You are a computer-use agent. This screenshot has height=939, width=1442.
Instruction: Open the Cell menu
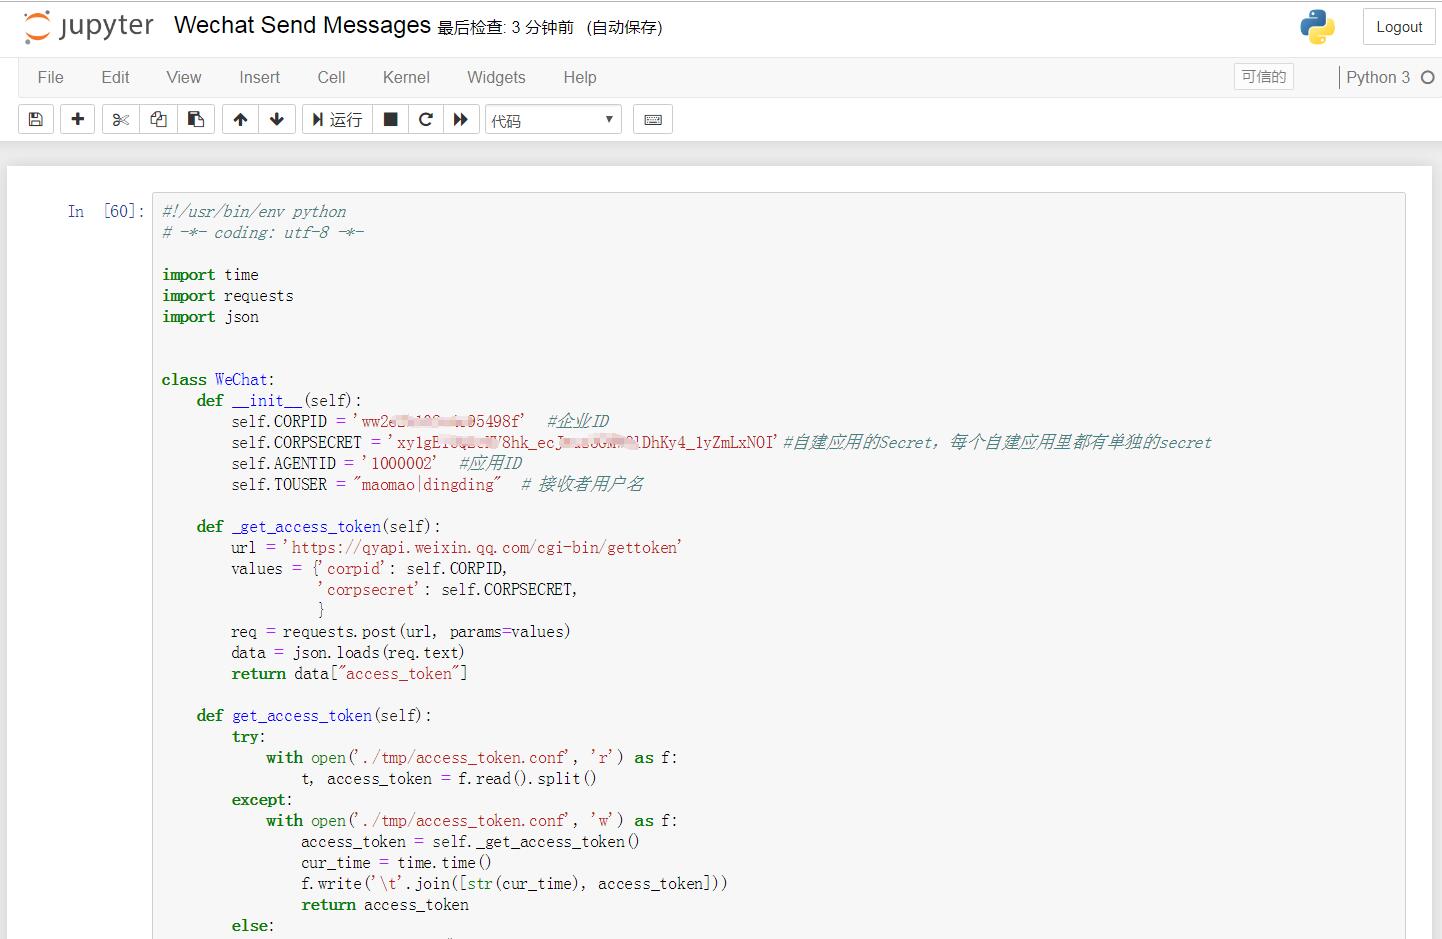tap(332, 77)
